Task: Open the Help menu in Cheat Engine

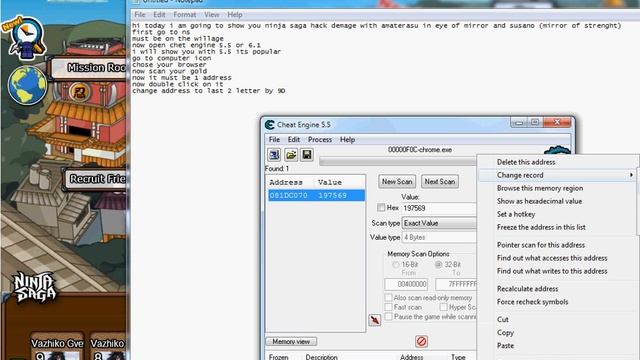Action: [x=347, y=140]
